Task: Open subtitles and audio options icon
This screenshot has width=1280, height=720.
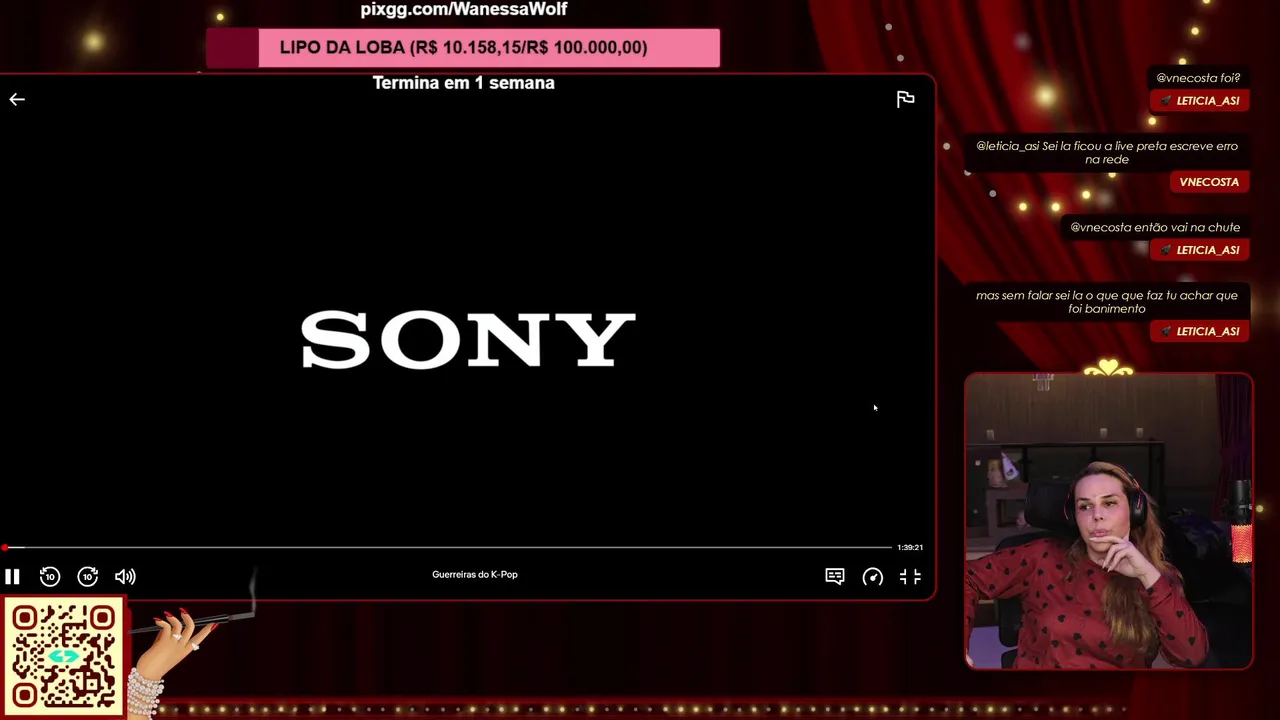Action: pyautogui.click(x=835, y=576)
